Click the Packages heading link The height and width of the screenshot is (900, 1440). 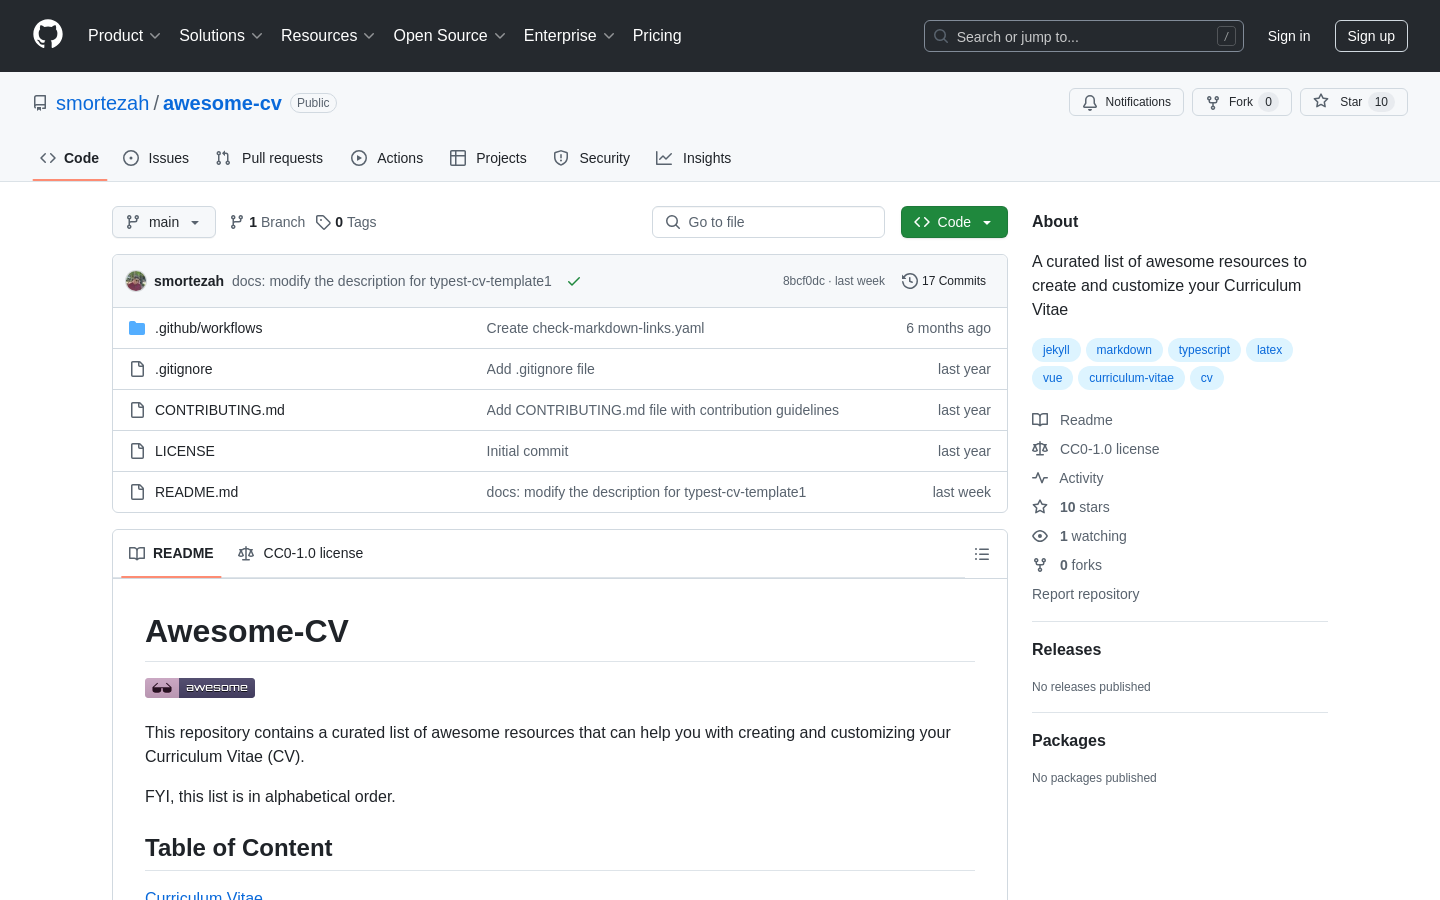[x=1069, y=741]
